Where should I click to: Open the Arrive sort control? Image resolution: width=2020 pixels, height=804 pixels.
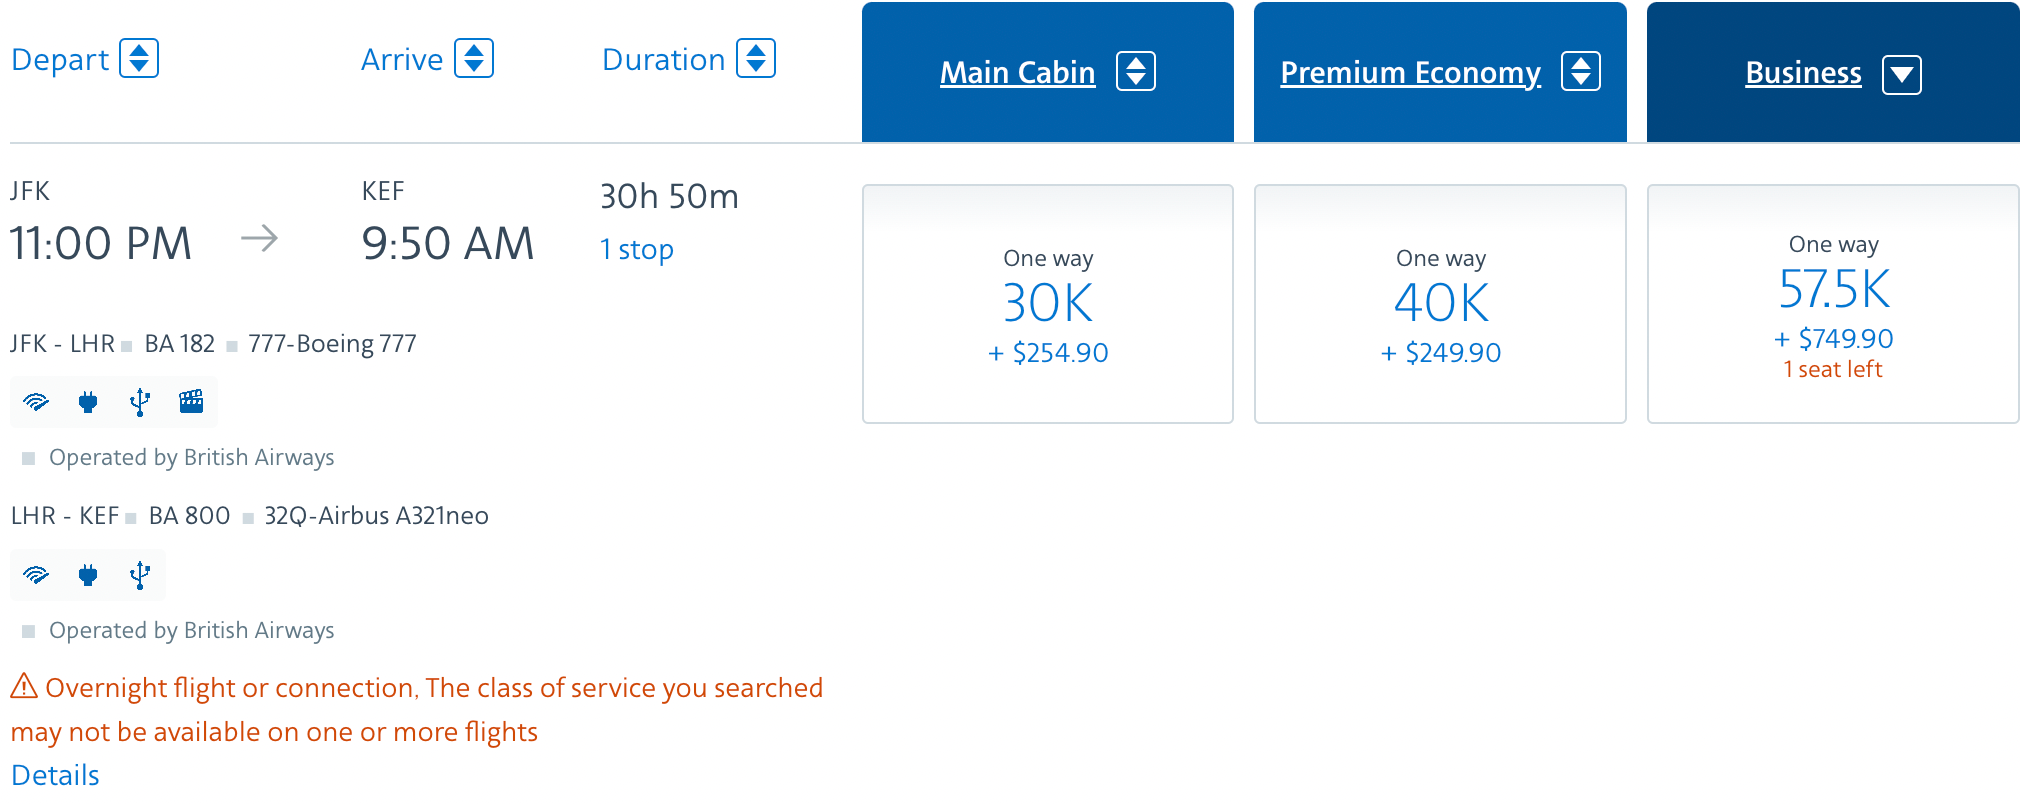pyautogui.click(x=474, y=58)
